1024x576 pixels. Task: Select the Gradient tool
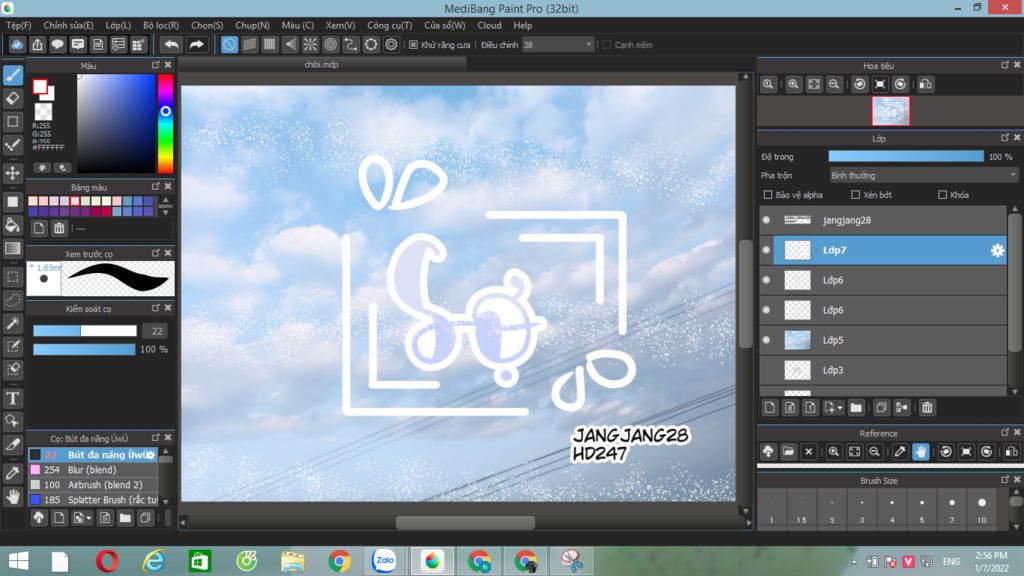tap(12, 249)
